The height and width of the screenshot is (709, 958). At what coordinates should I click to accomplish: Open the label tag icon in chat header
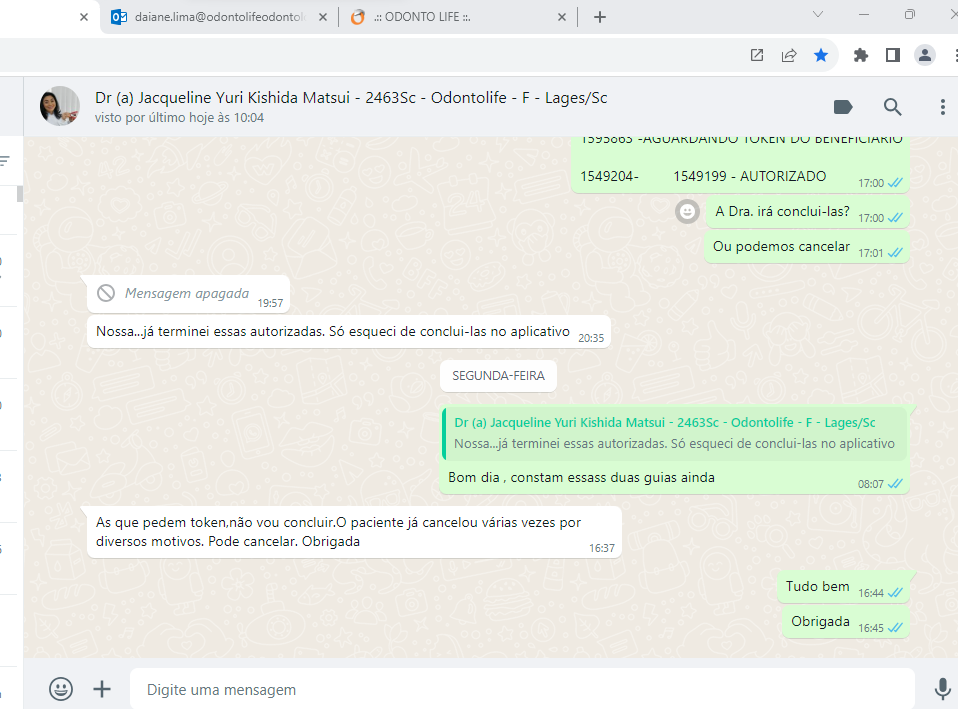843,108
